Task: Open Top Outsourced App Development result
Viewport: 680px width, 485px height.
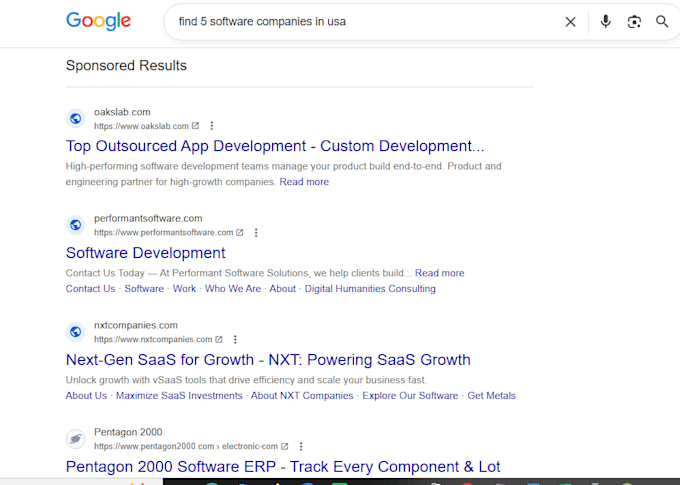Action: [x=275, y=146]
